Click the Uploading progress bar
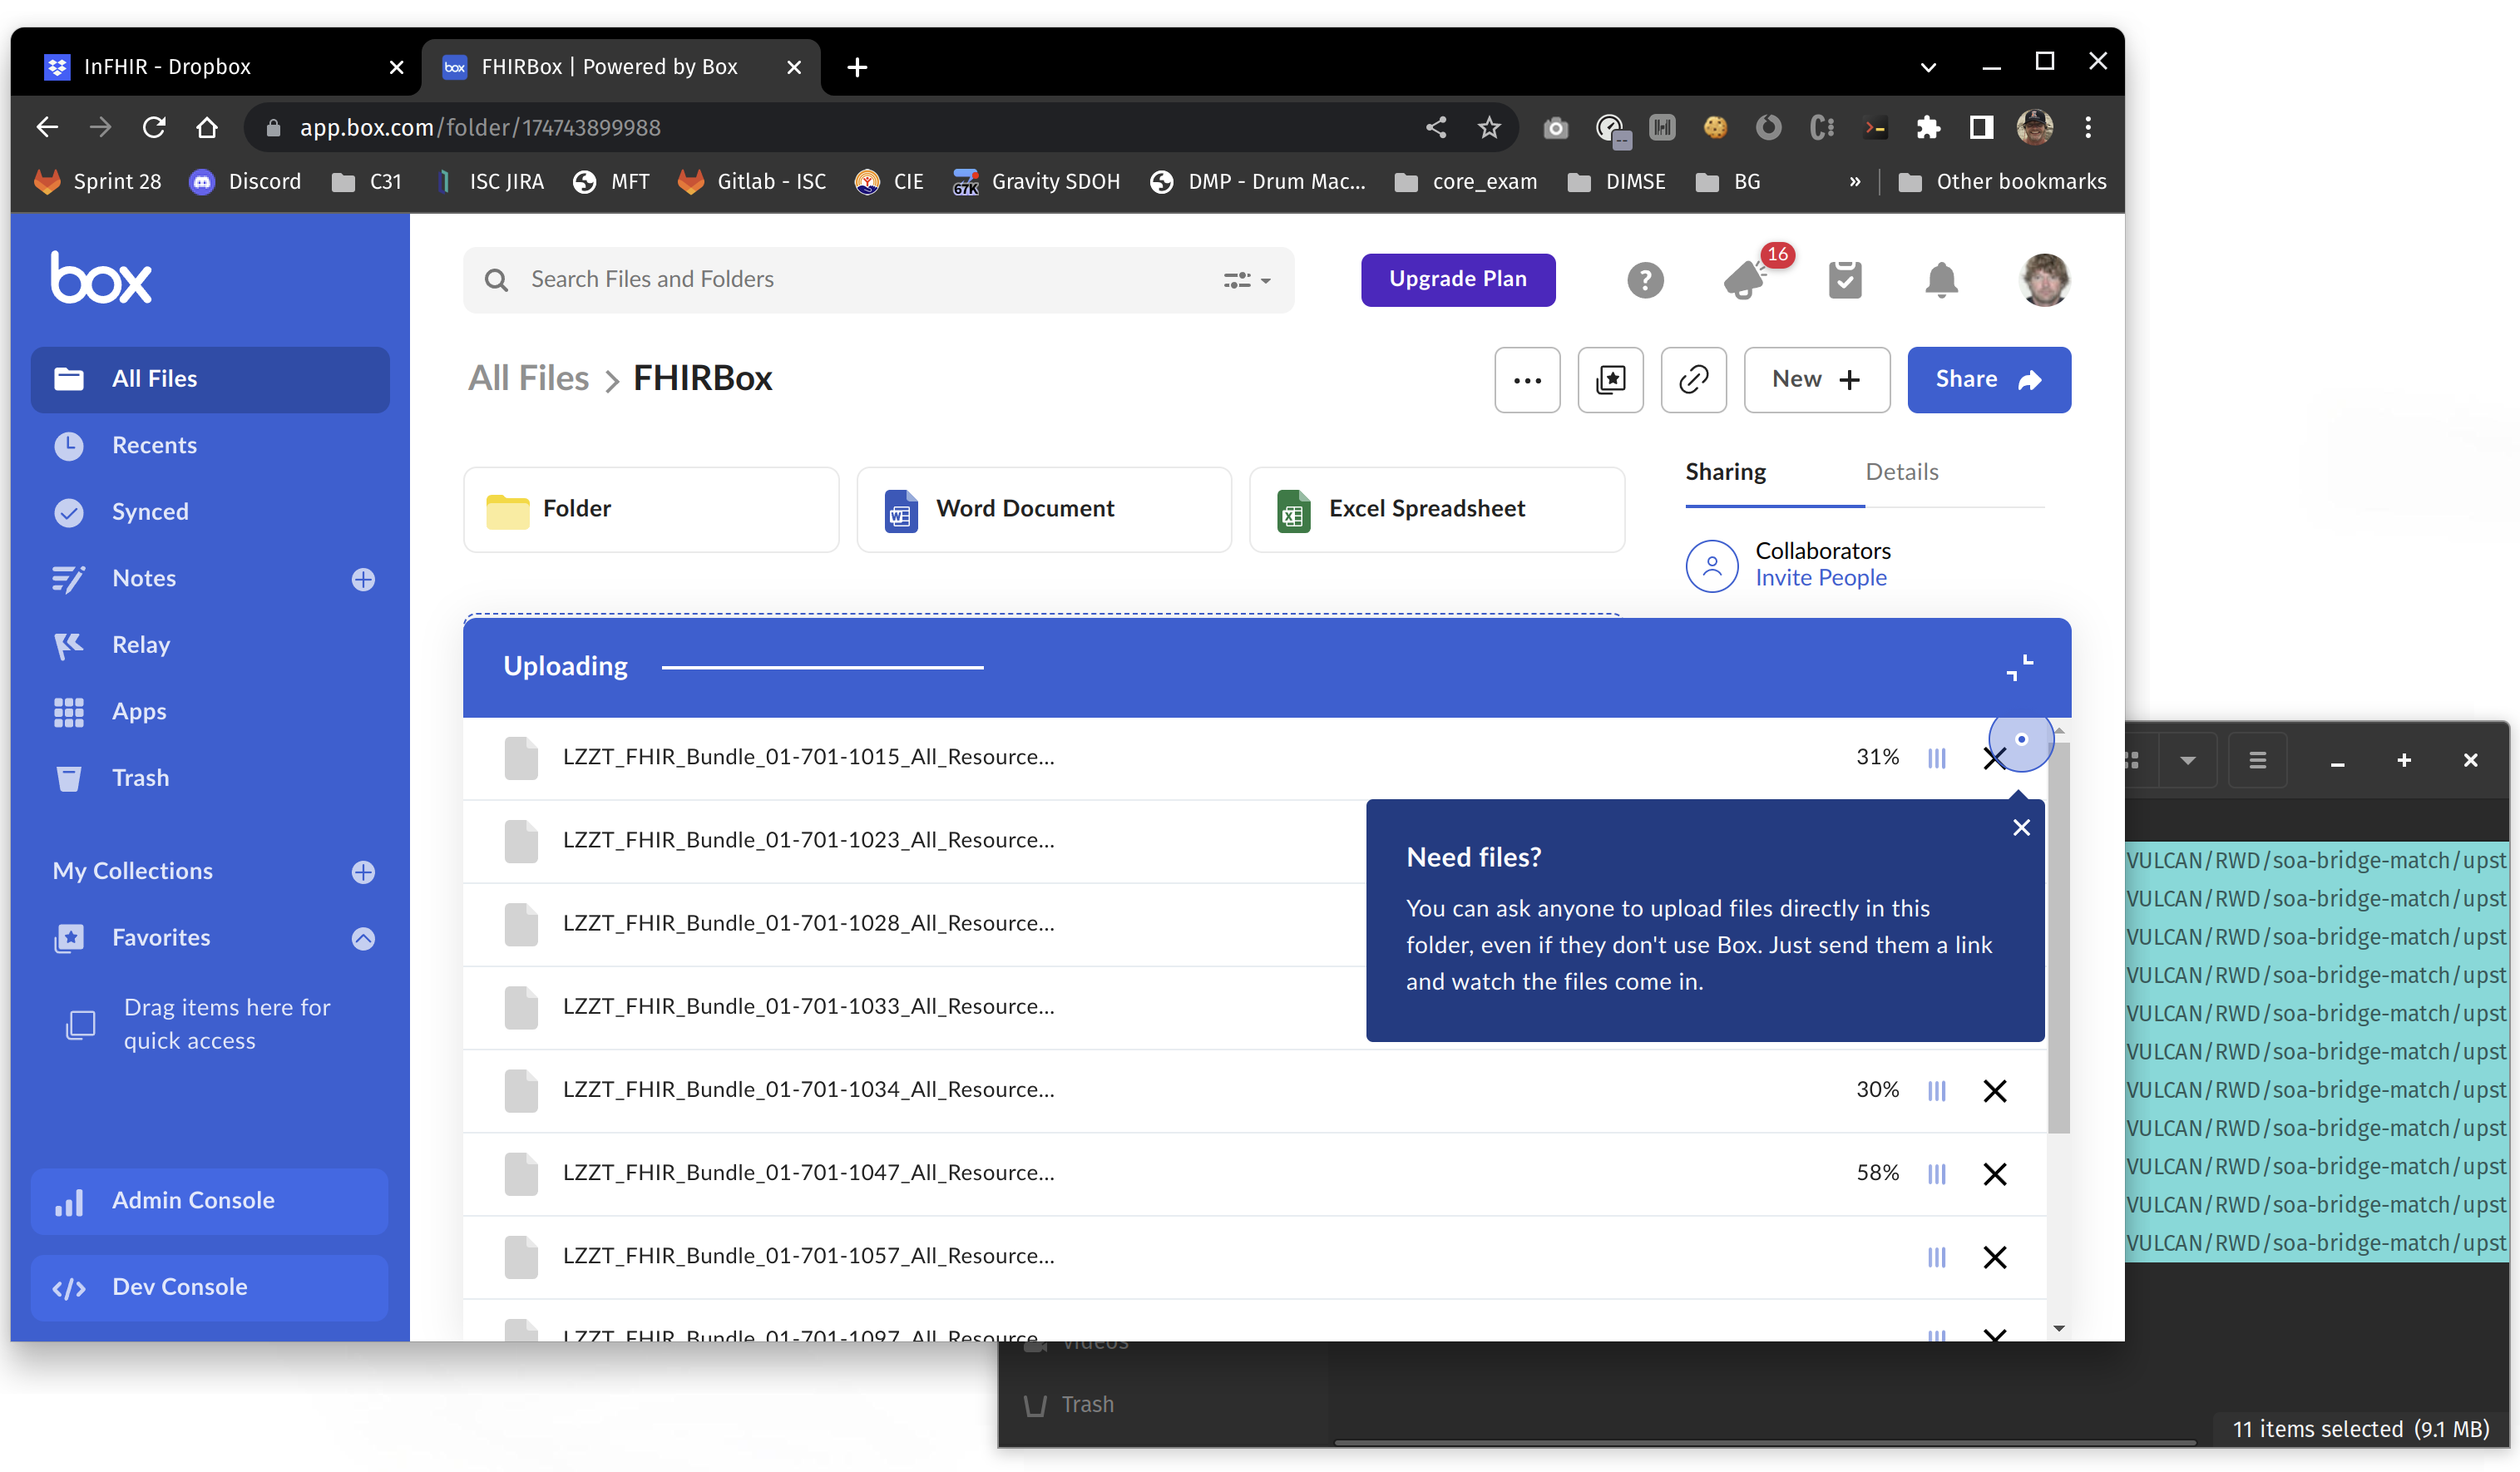This screenshot has height=1472, width=2520. pos(822,667)
